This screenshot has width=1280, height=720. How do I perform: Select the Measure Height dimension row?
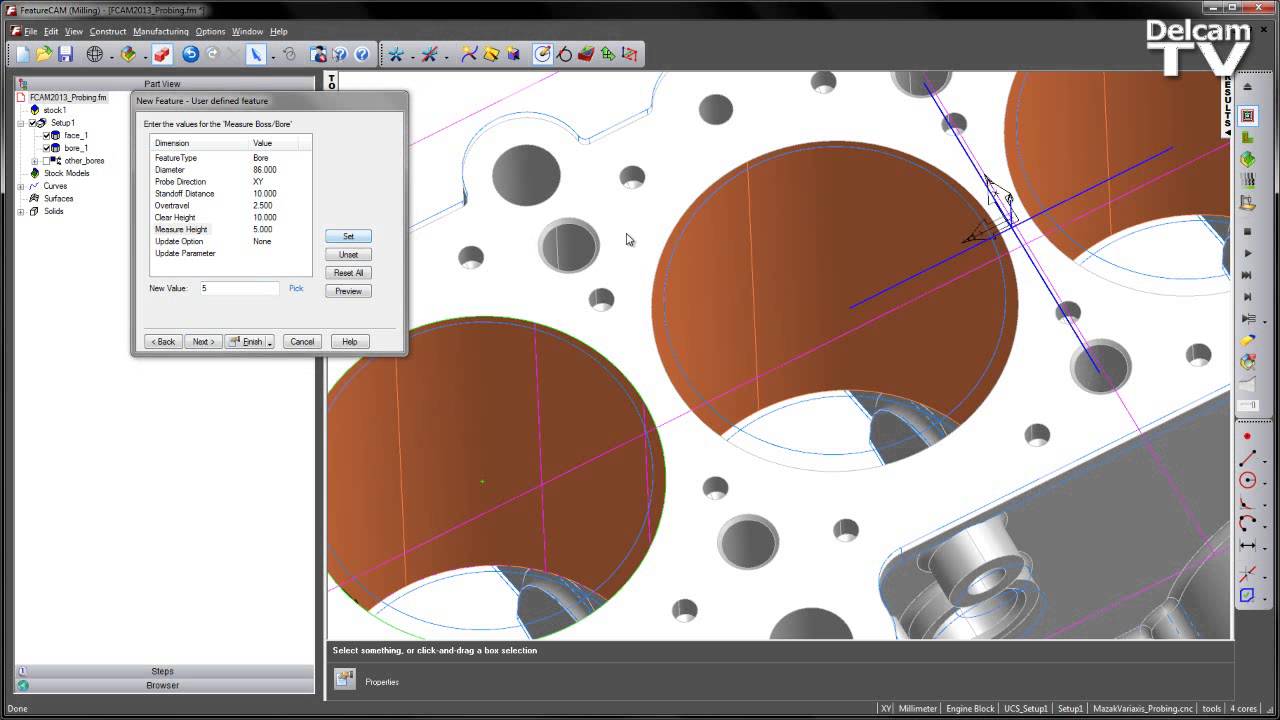coord(230,229)
